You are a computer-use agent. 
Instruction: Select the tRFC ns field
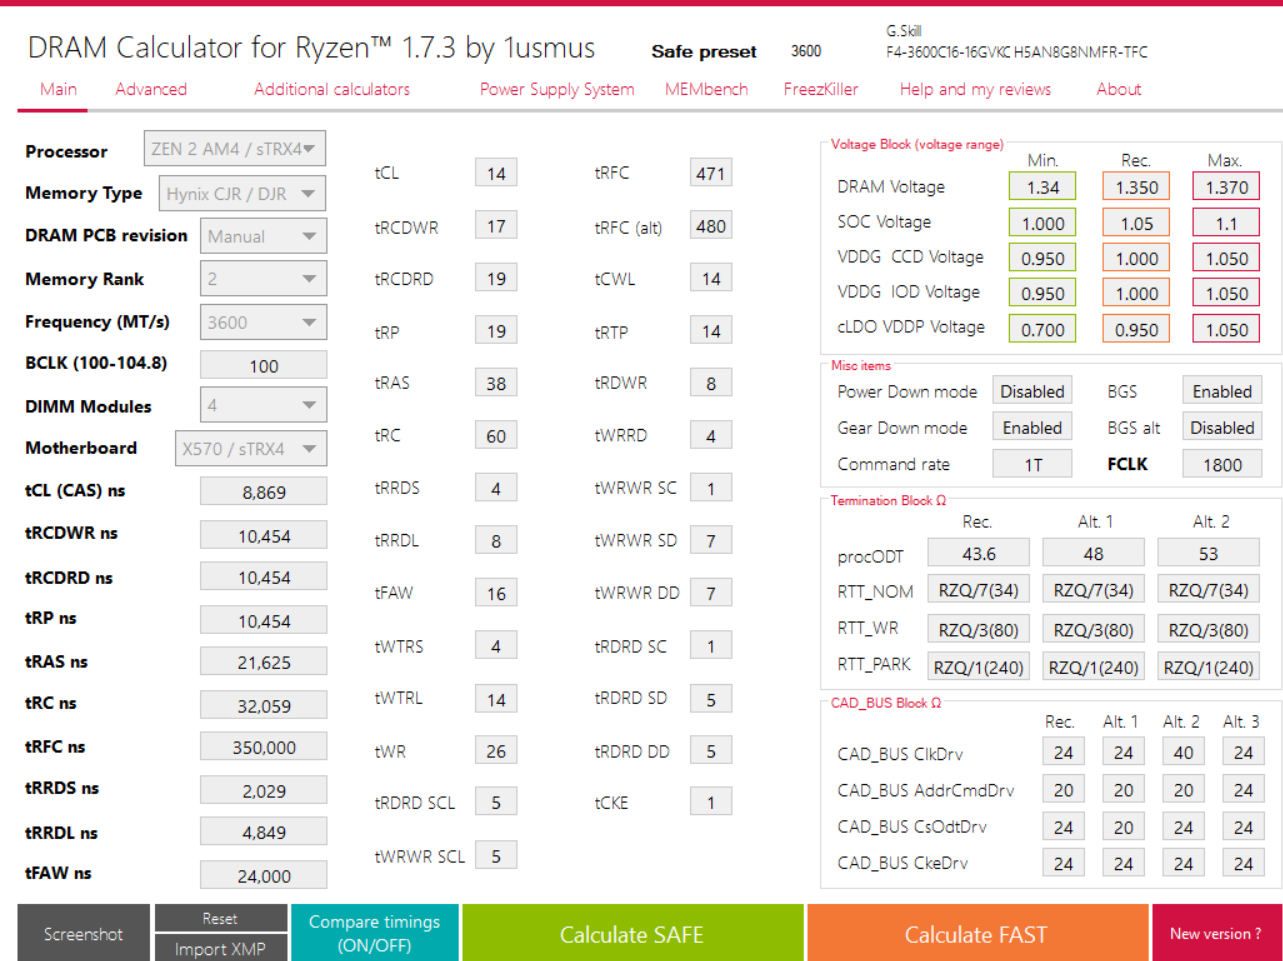[x=263, y=747]
